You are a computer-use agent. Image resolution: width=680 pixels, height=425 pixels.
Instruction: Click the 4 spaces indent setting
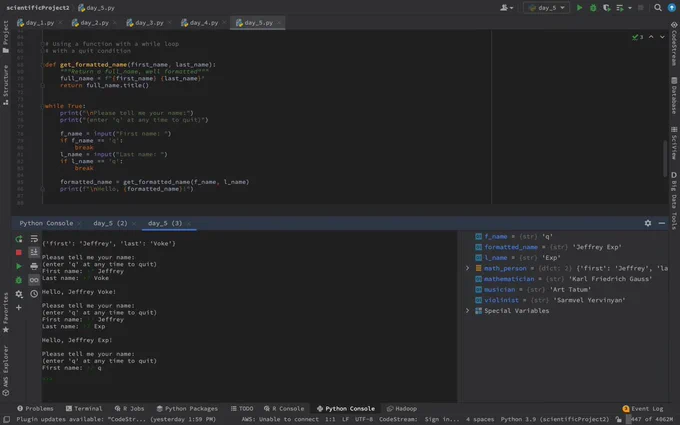480,419
